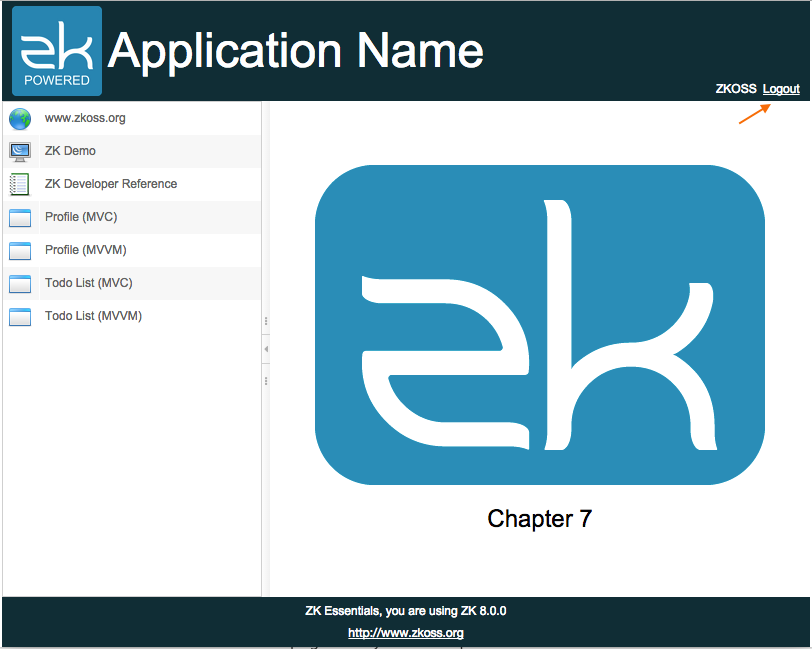Click the notebook icon beside ZK Developer Reference

click(x=20, y=184)
